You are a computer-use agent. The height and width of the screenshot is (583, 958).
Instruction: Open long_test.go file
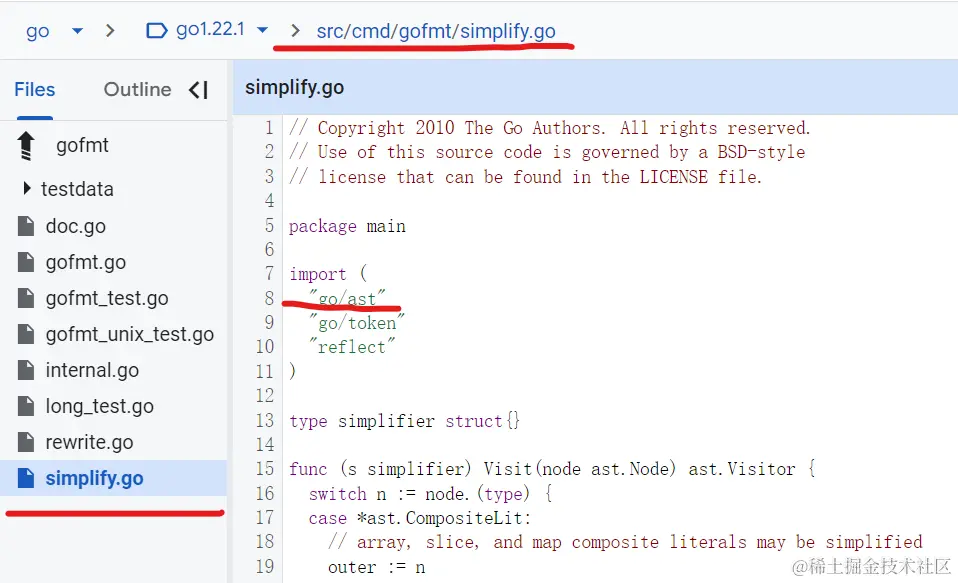[x=100, y=407]
